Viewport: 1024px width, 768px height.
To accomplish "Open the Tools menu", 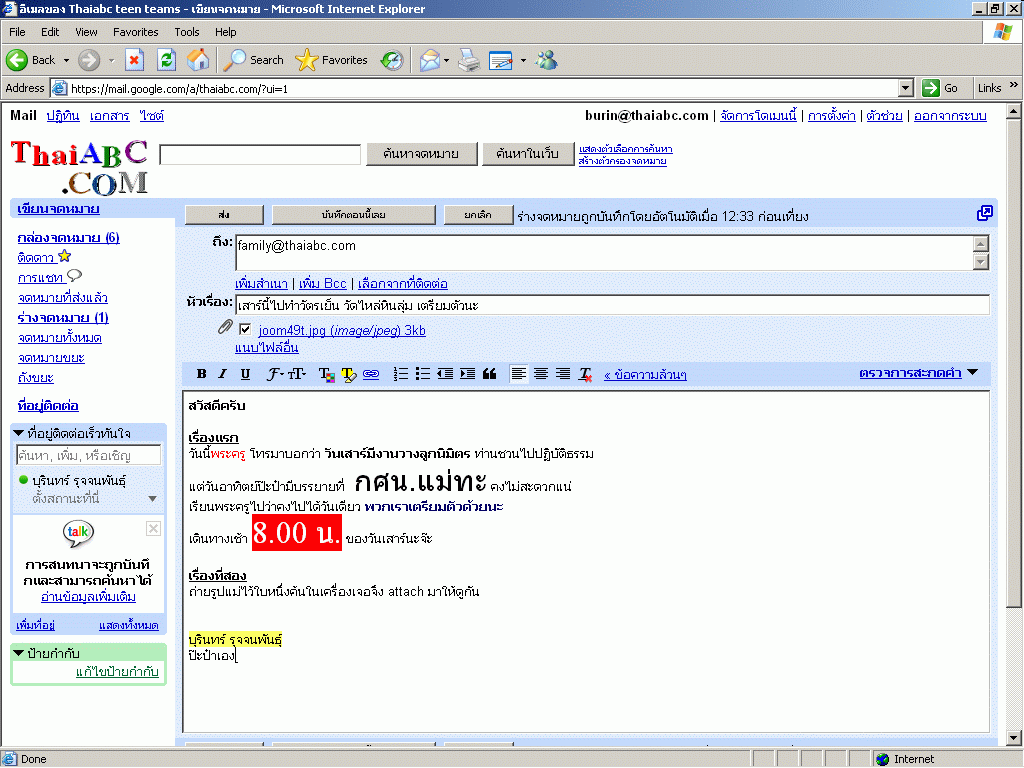I will [x=187, y=32].
